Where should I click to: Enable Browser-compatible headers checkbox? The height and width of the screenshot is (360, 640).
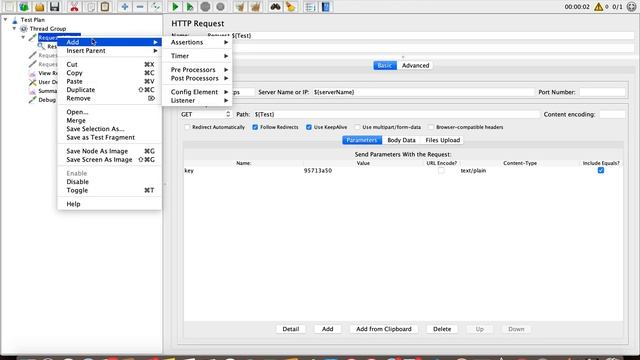click(431, 127)
